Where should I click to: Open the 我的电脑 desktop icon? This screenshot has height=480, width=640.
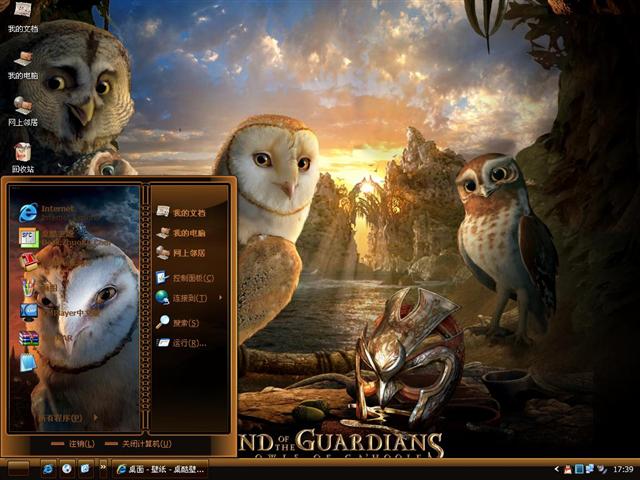[x=23, y=64]
